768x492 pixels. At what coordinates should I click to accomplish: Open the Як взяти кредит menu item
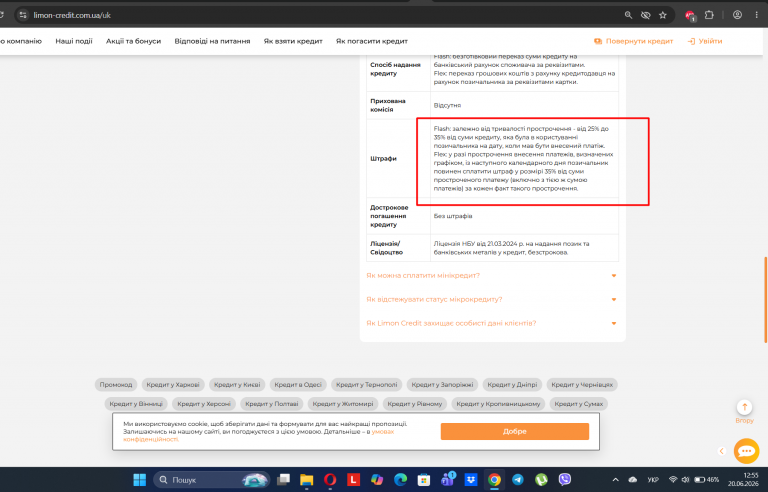(x=293, y=41)
